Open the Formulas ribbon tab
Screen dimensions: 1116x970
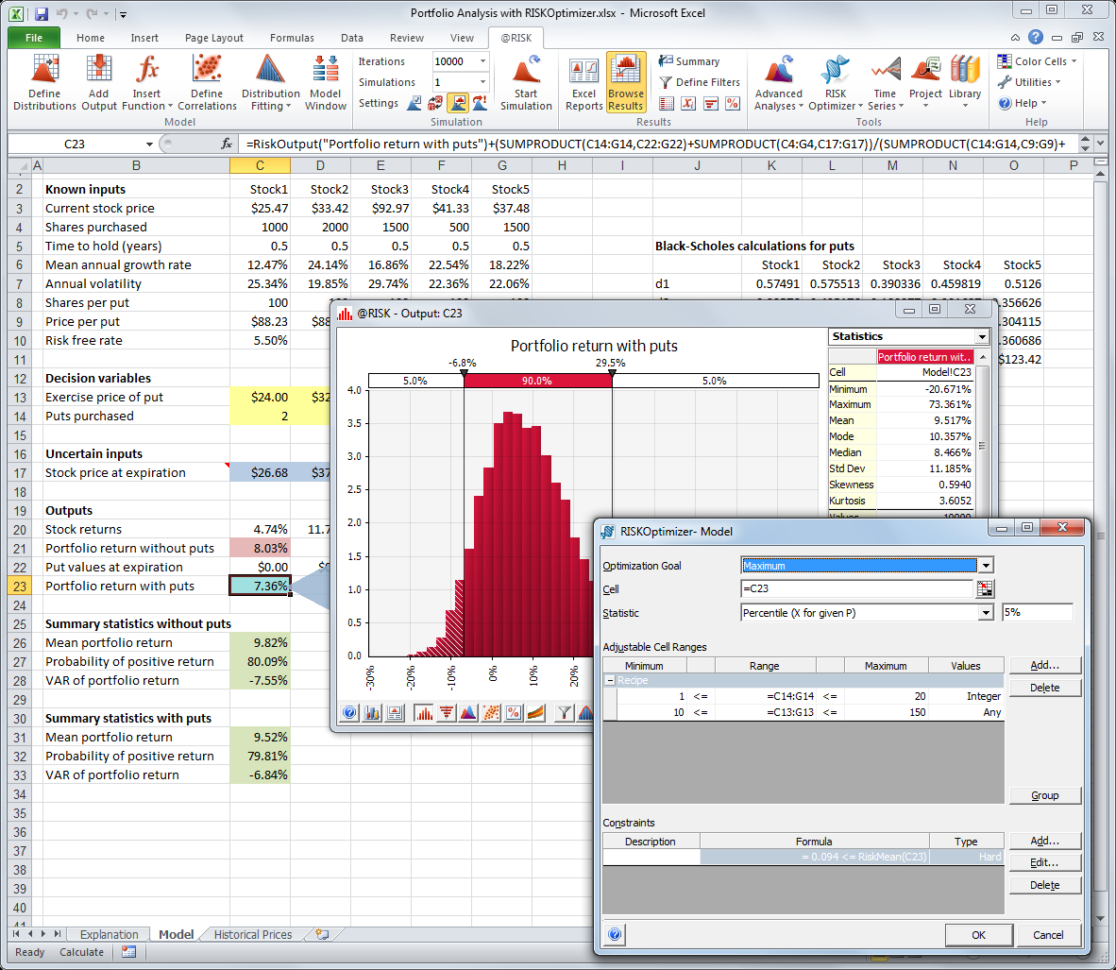point(292,37)
